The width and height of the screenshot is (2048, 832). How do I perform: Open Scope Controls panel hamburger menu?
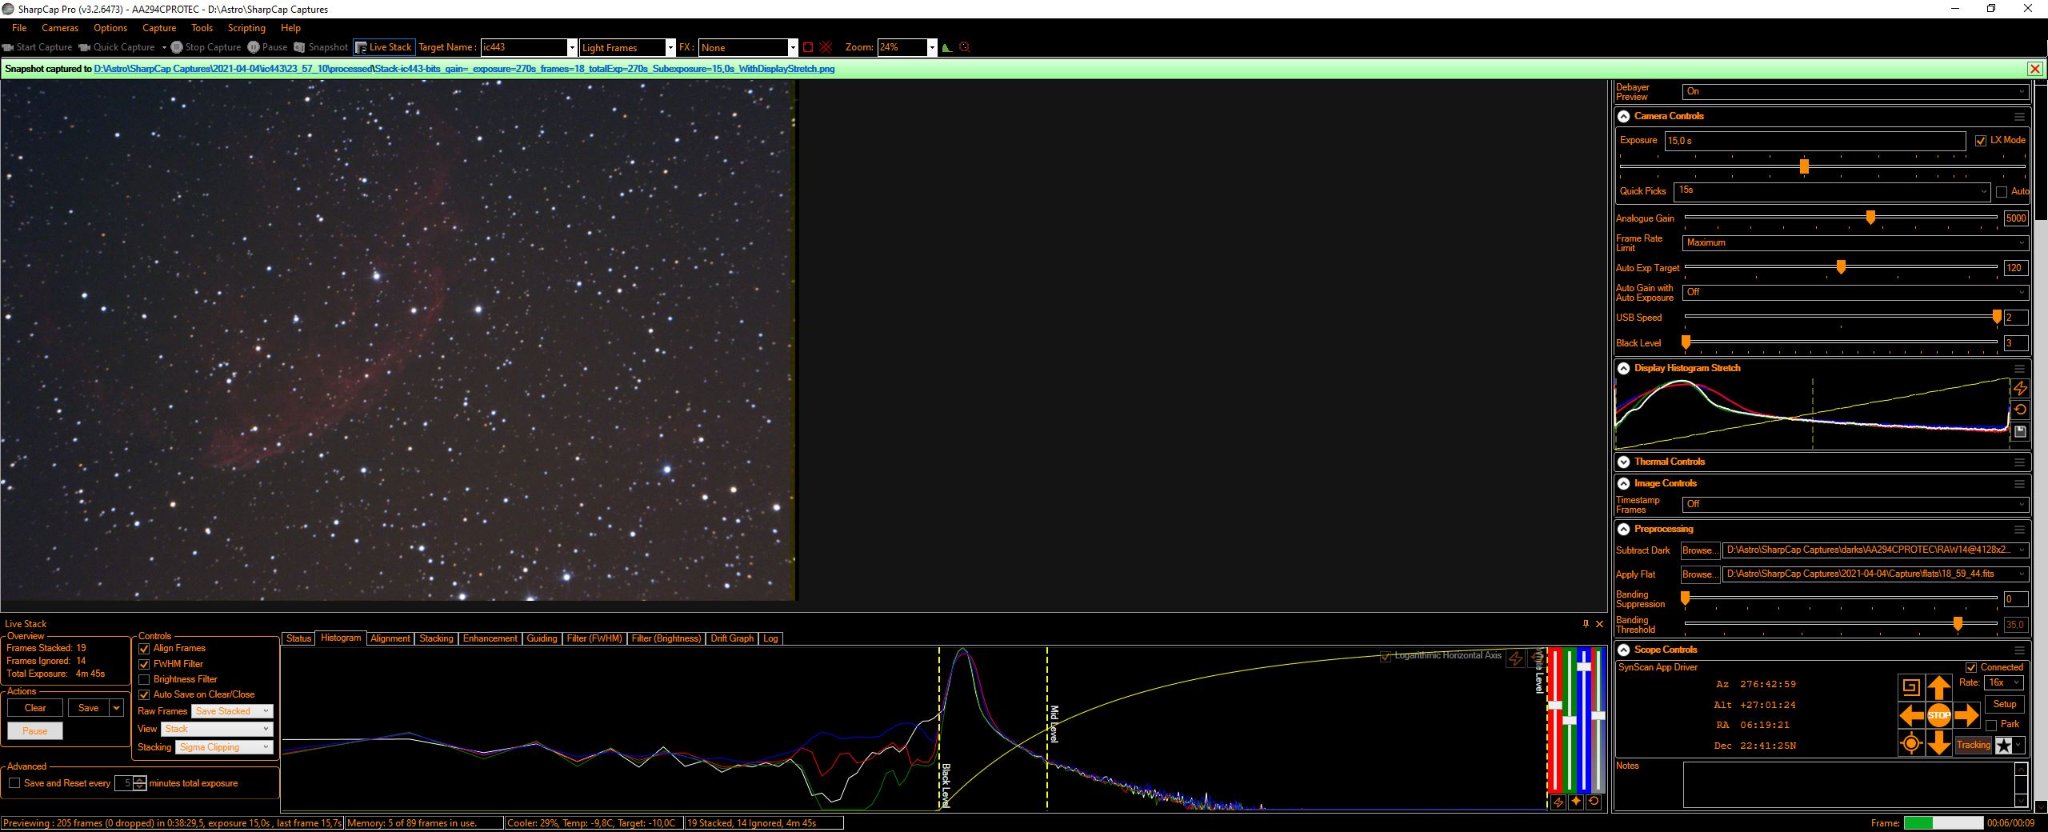[x=2019, y=650]
